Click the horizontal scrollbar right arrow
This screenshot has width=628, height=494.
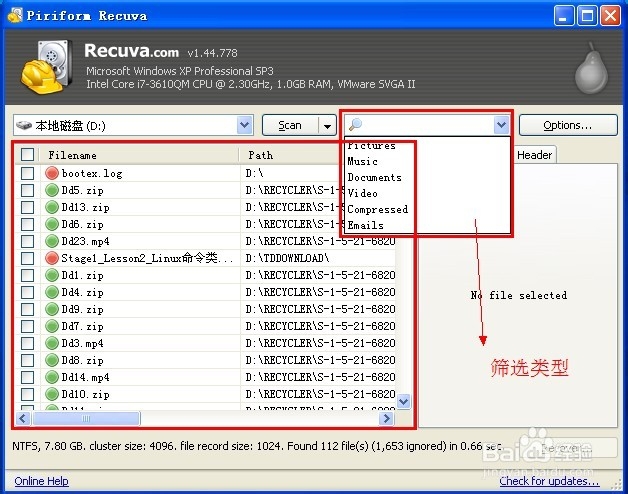(x=386, y=419)
